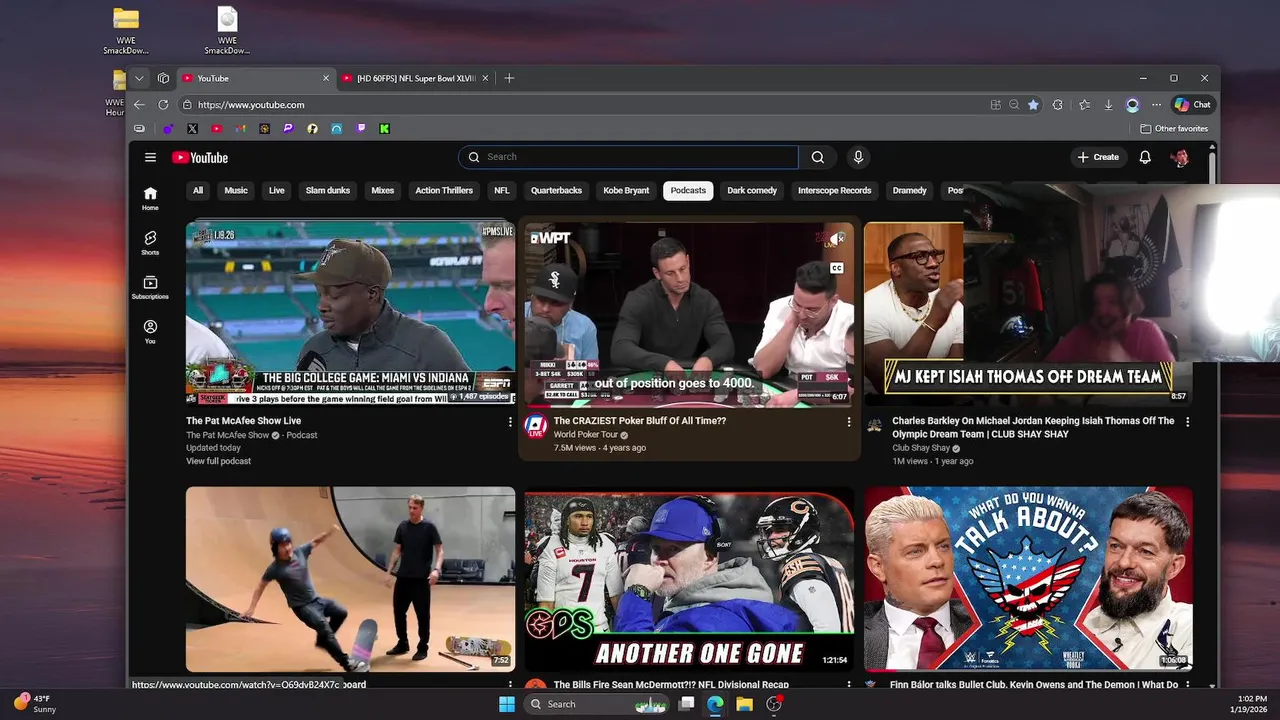Viewport: 1280px width, 720px height.
Task: Select the Quarterbacks filter chip
Action: 556,190
